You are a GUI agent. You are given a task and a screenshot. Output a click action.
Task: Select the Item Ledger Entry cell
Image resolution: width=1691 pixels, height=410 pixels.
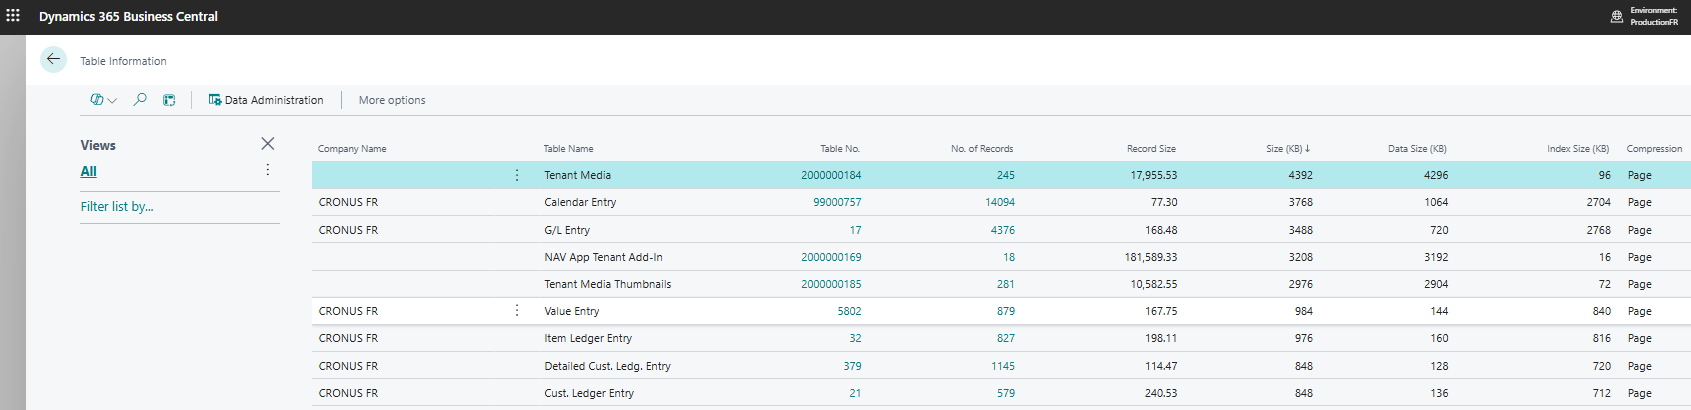588,338
